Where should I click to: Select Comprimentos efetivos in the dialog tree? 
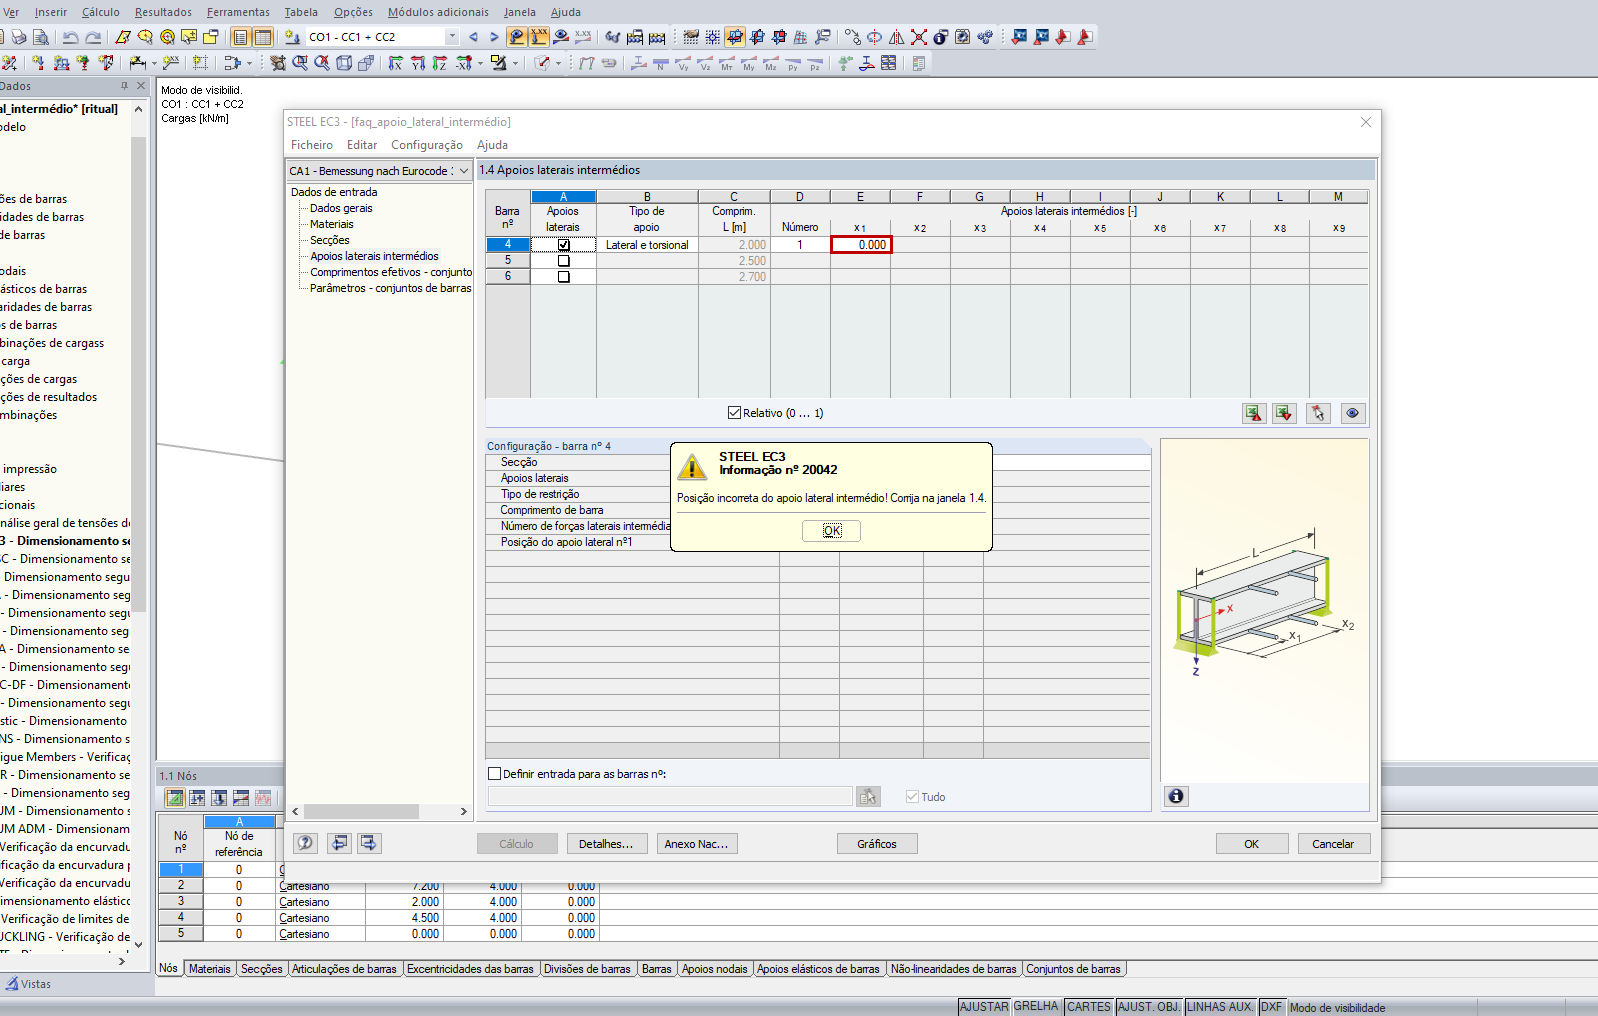391,272
